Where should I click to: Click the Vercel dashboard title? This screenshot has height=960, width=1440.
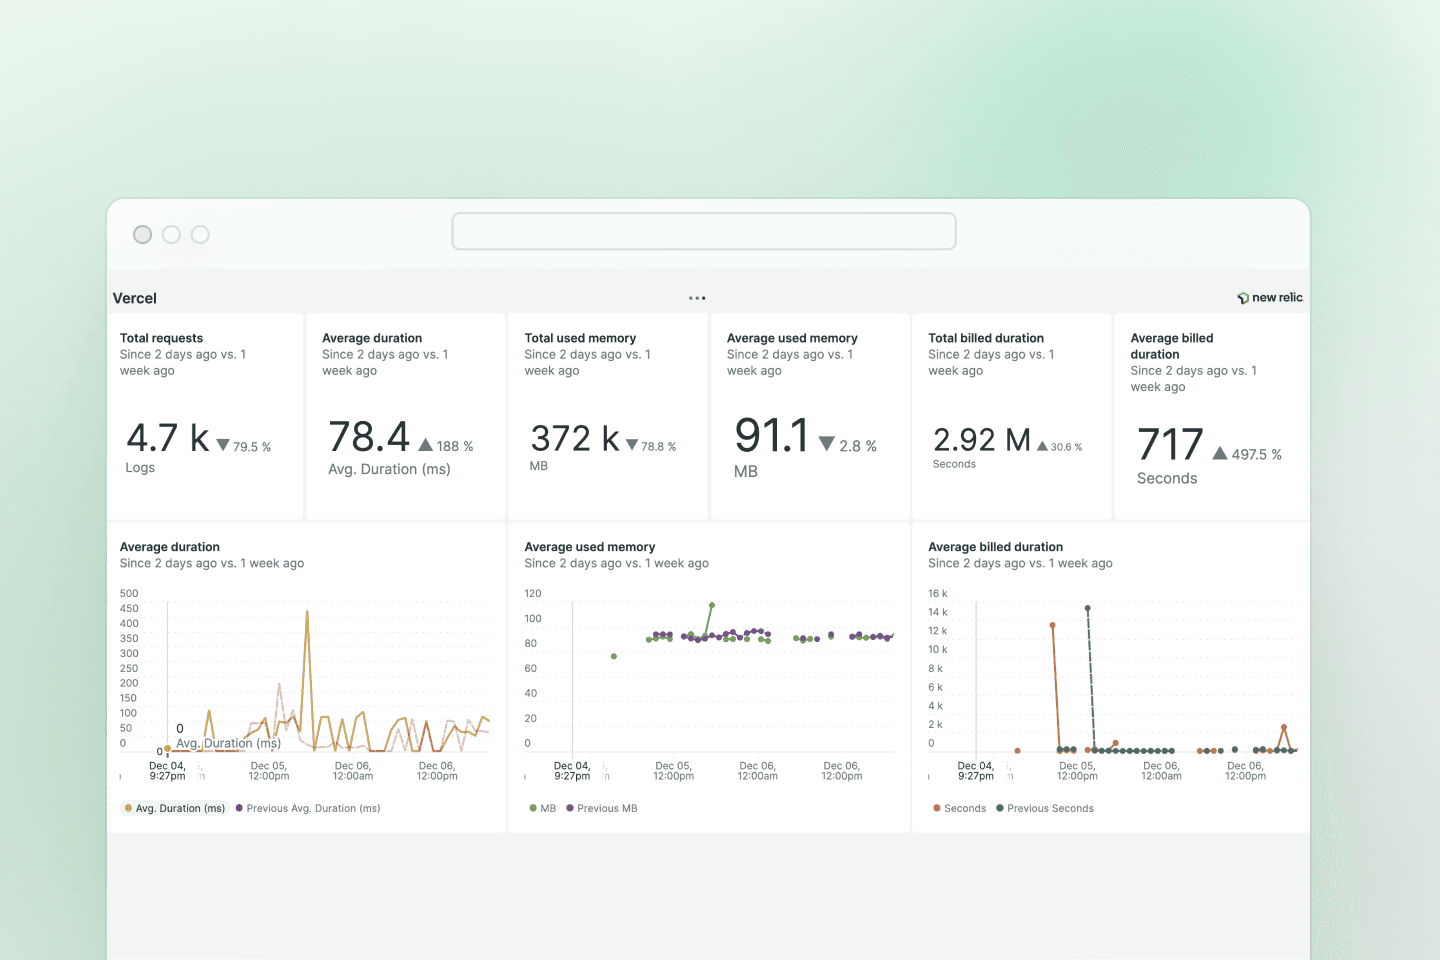pos(135,298)
